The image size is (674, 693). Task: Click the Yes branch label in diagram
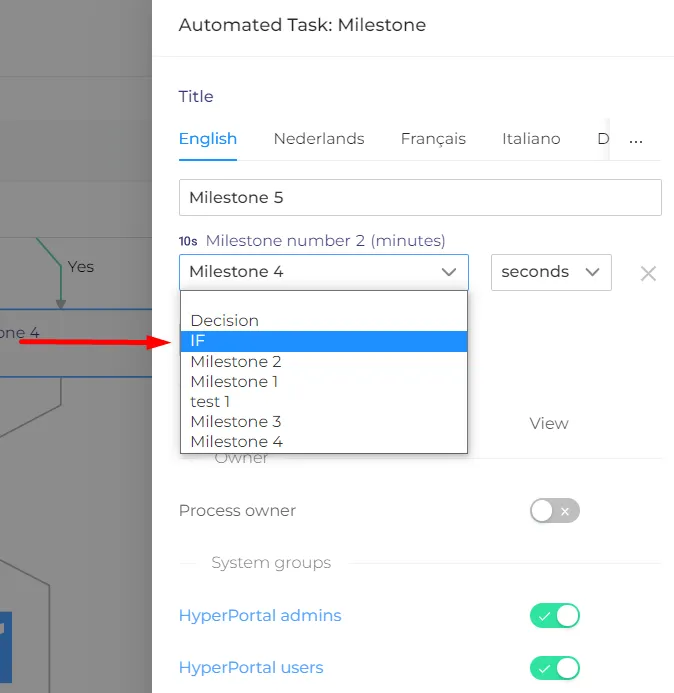pyautogui.click(x=80, y=267)
